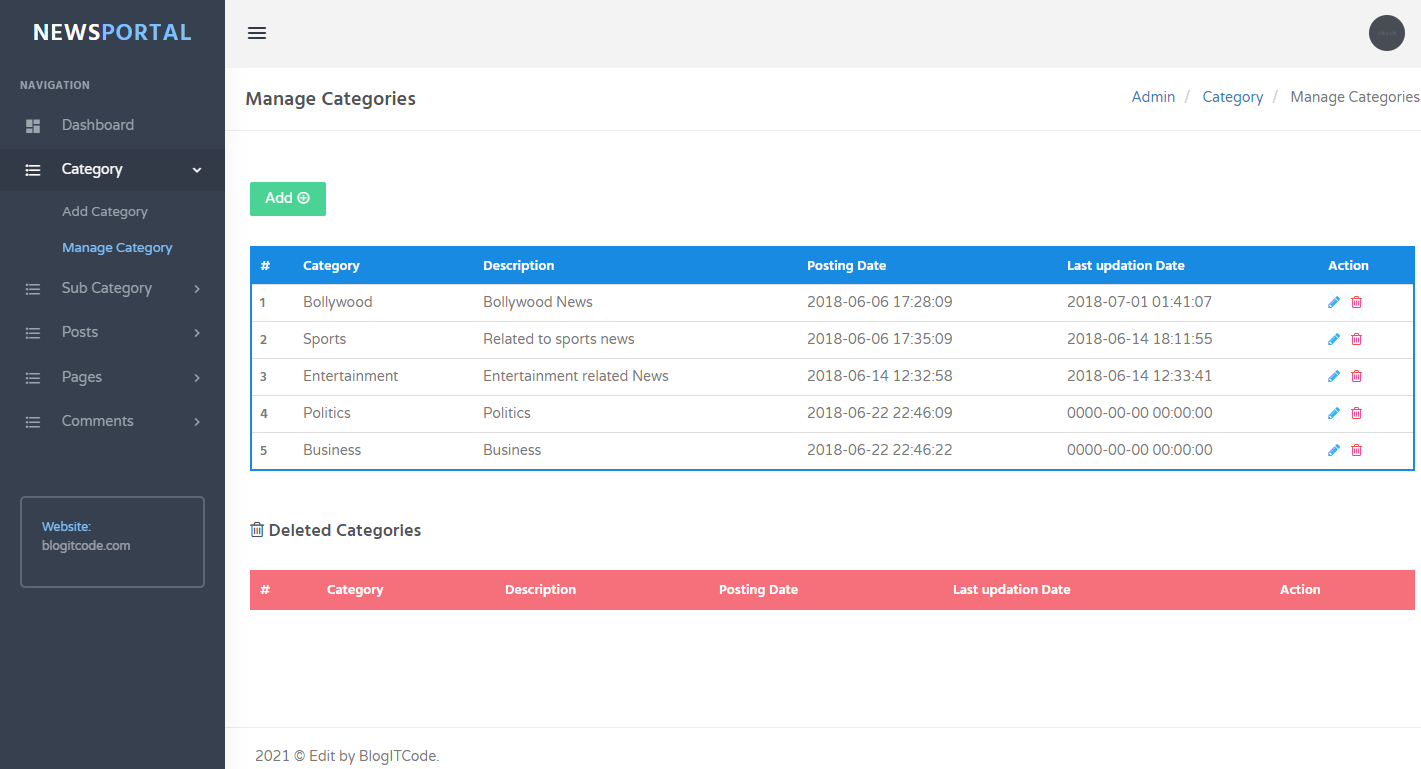The height and width of the screenshot is (769, 1421).
Task: Click the blogitcode.com website text in sidebar
Action: [85, 545]
